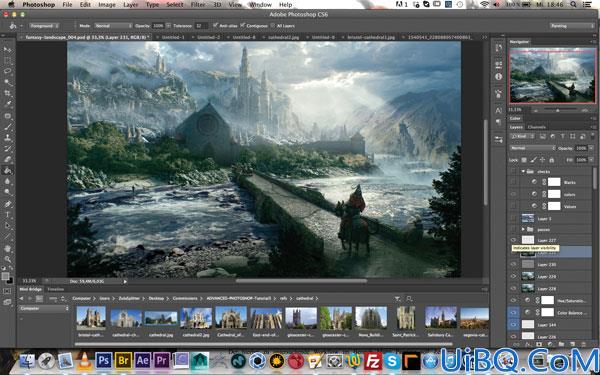Select the Eraser tool
Screen dimensions: 600x375
point(7,159)
